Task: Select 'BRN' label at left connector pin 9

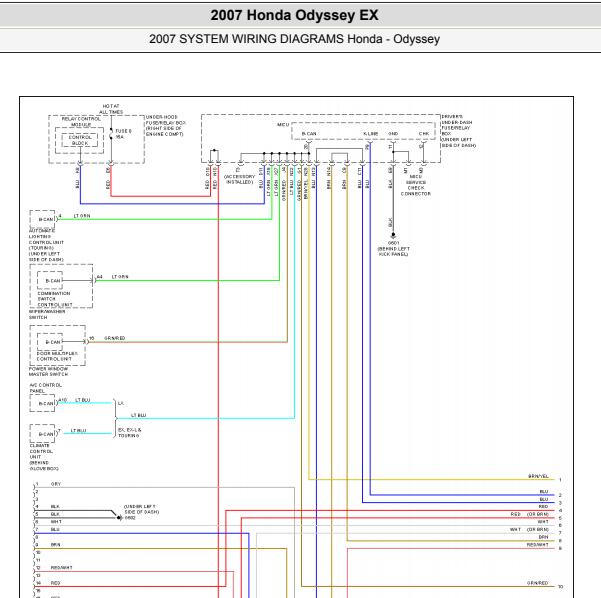Action: pos(56,544)
